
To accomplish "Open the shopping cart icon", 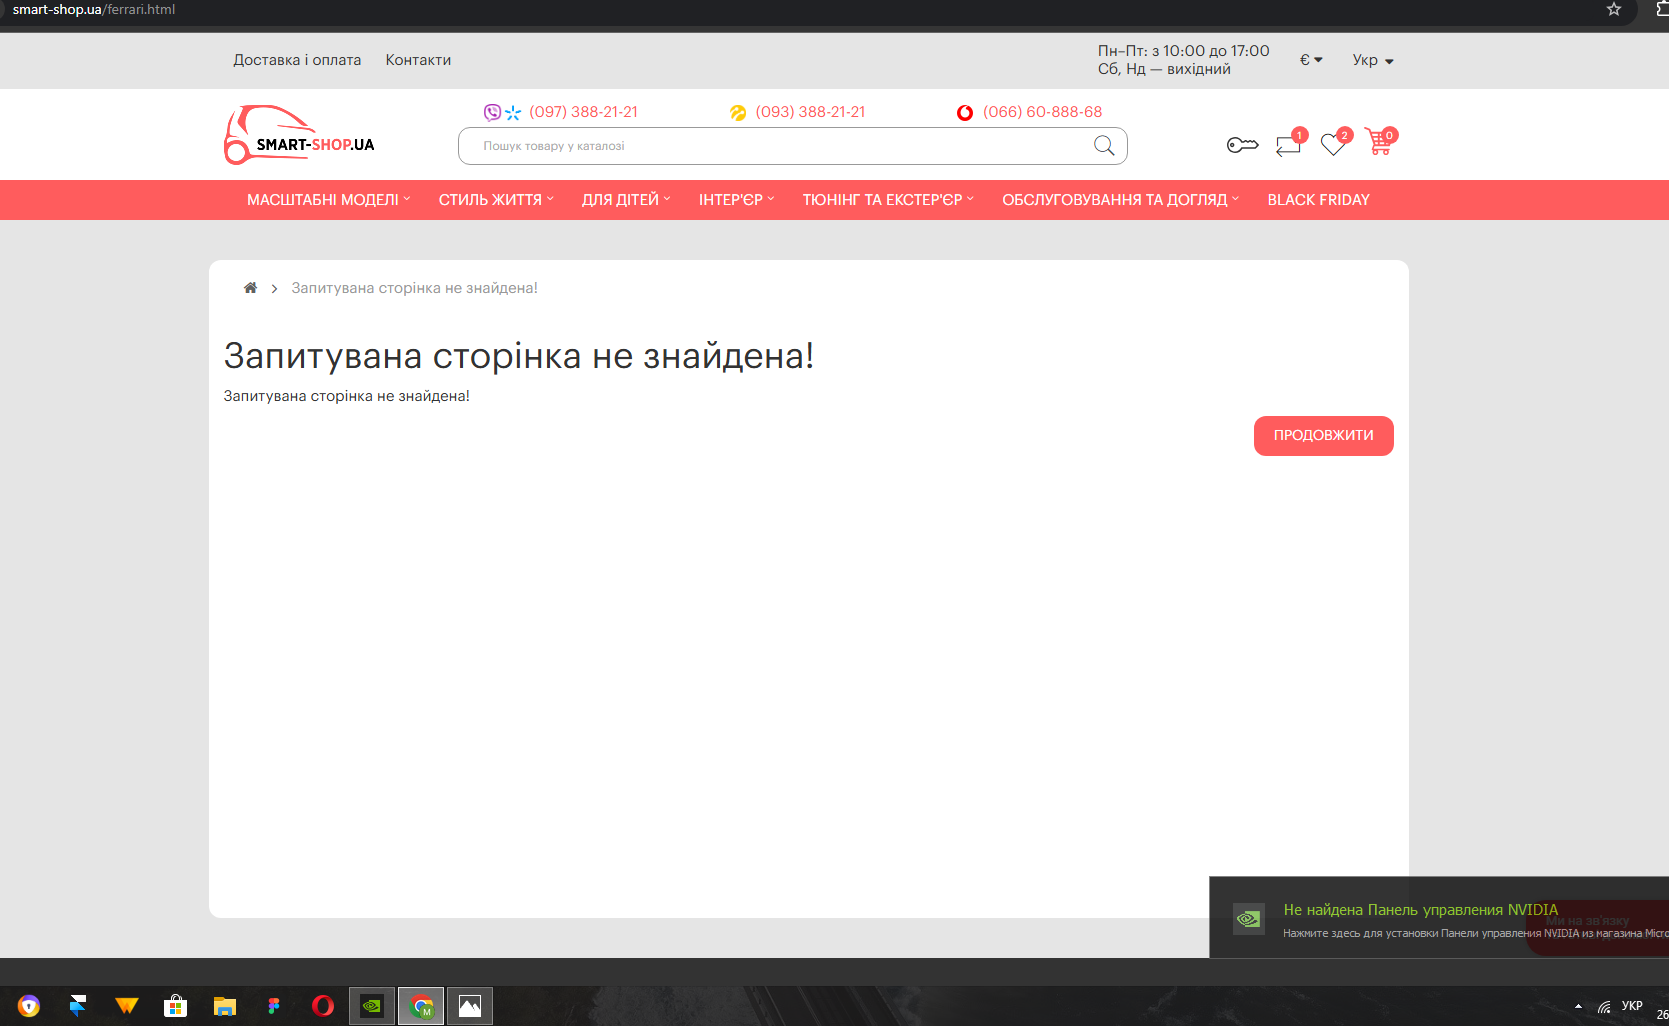I will [x=1378, y=143].
